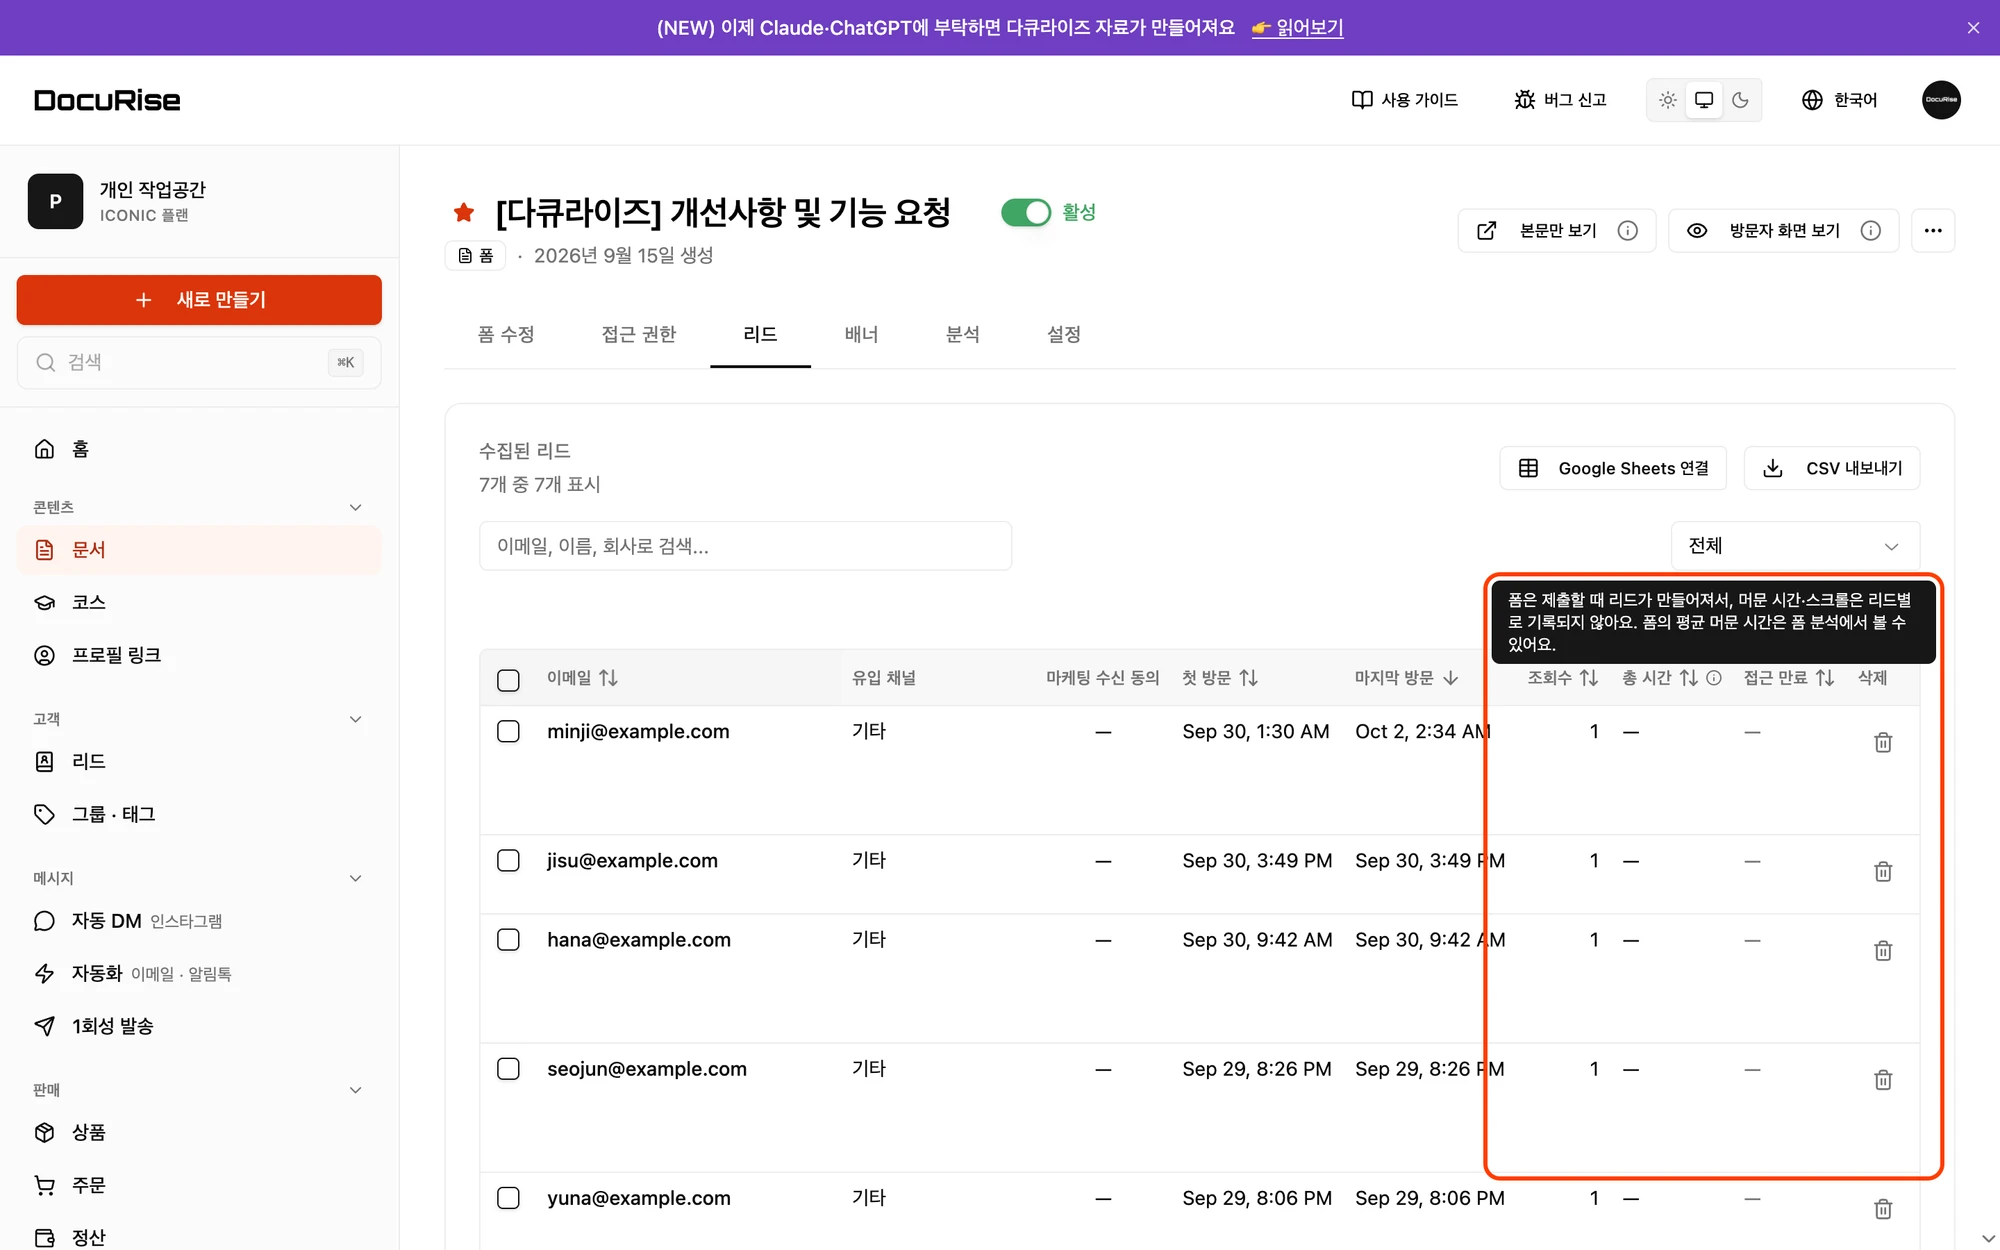
Task: Click info icon beside 본문만 보기
Action: [1628, 231]
